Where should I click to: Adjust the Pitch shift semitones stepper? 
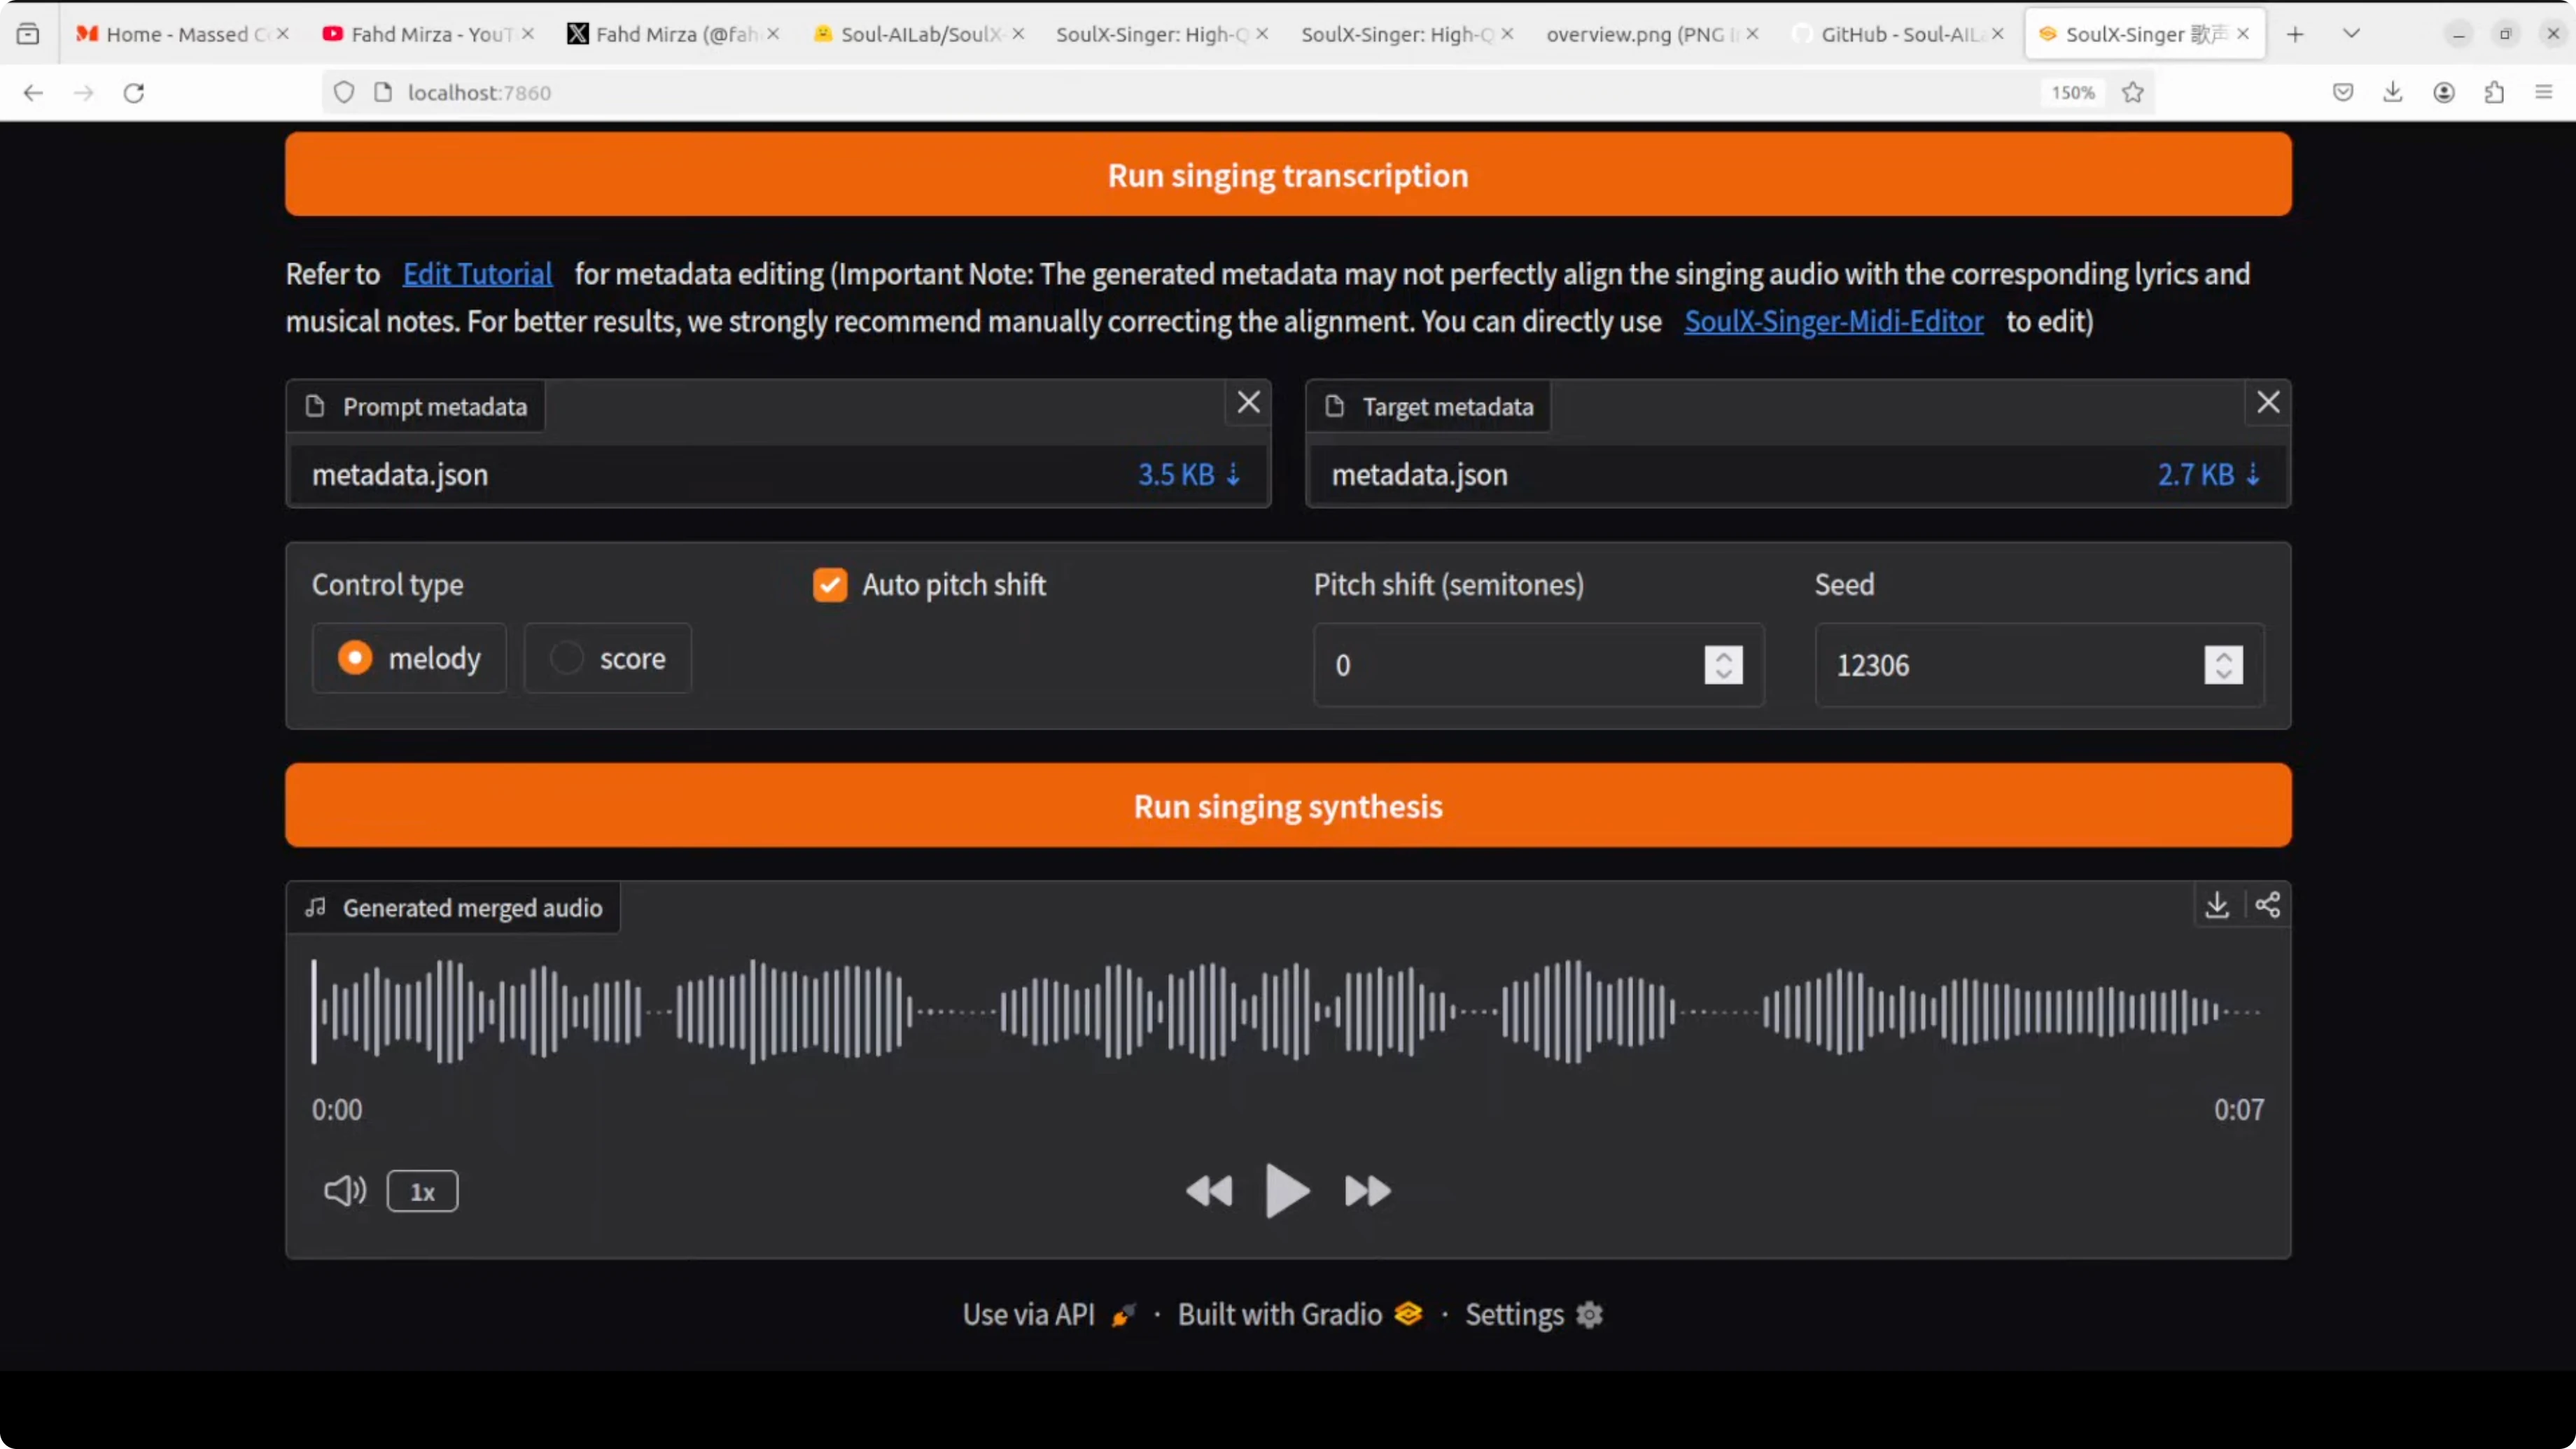(1723, 665)
